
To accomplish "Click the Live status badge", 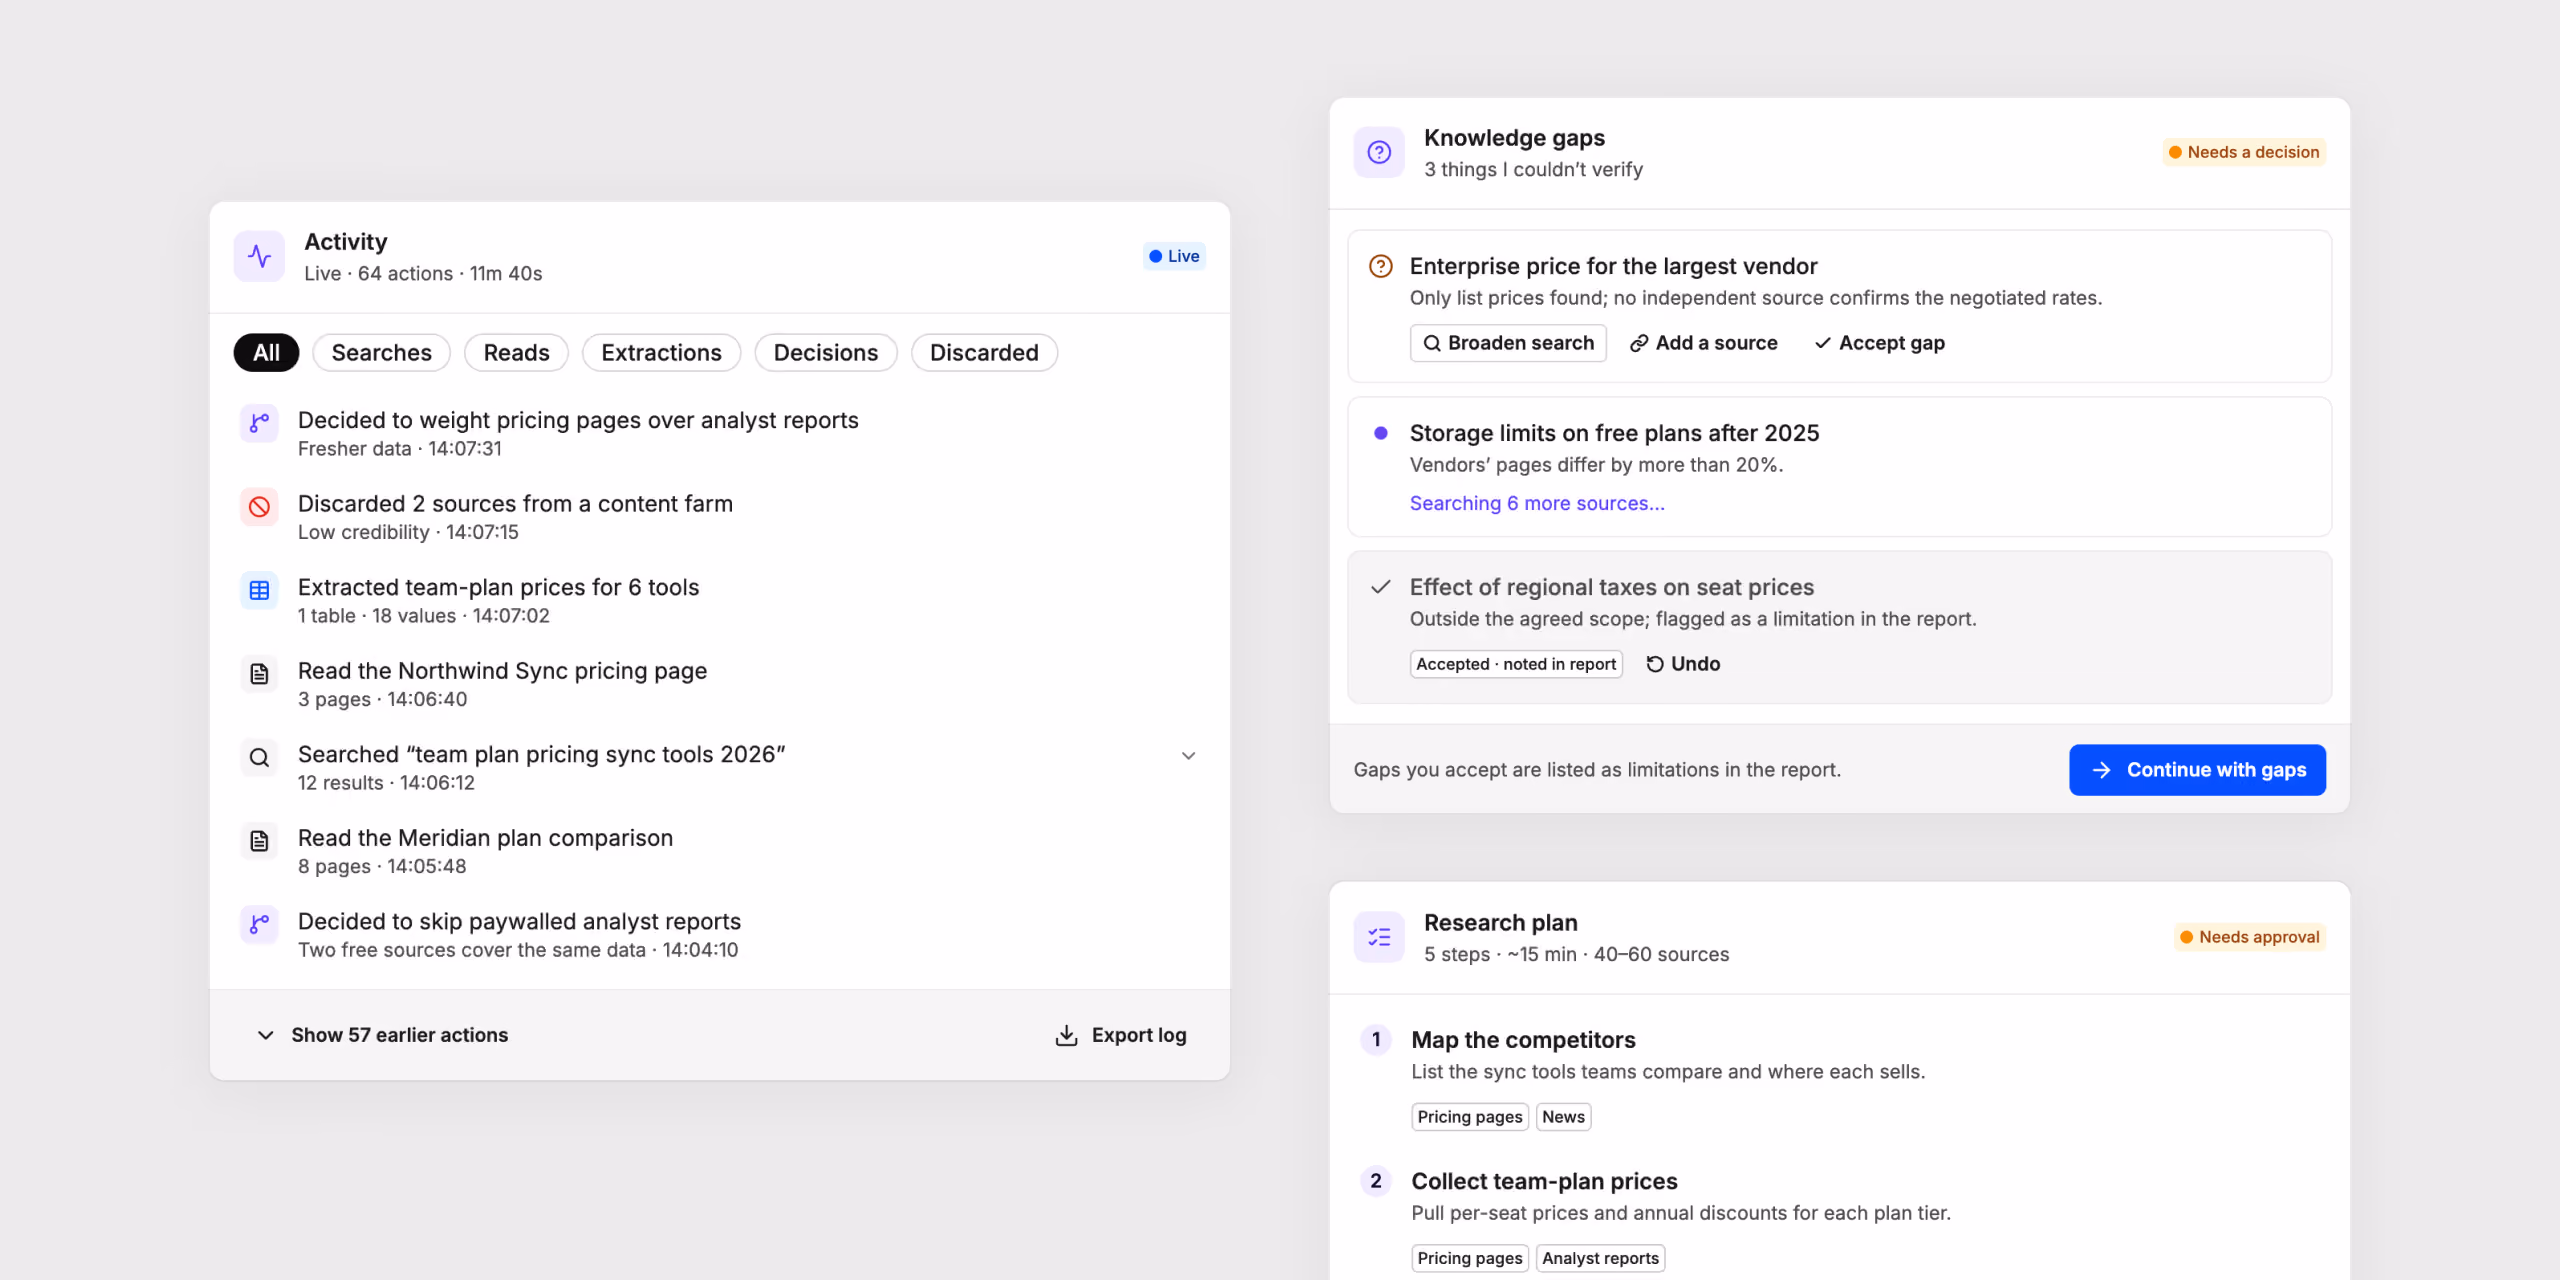I will click(1174, 256).
